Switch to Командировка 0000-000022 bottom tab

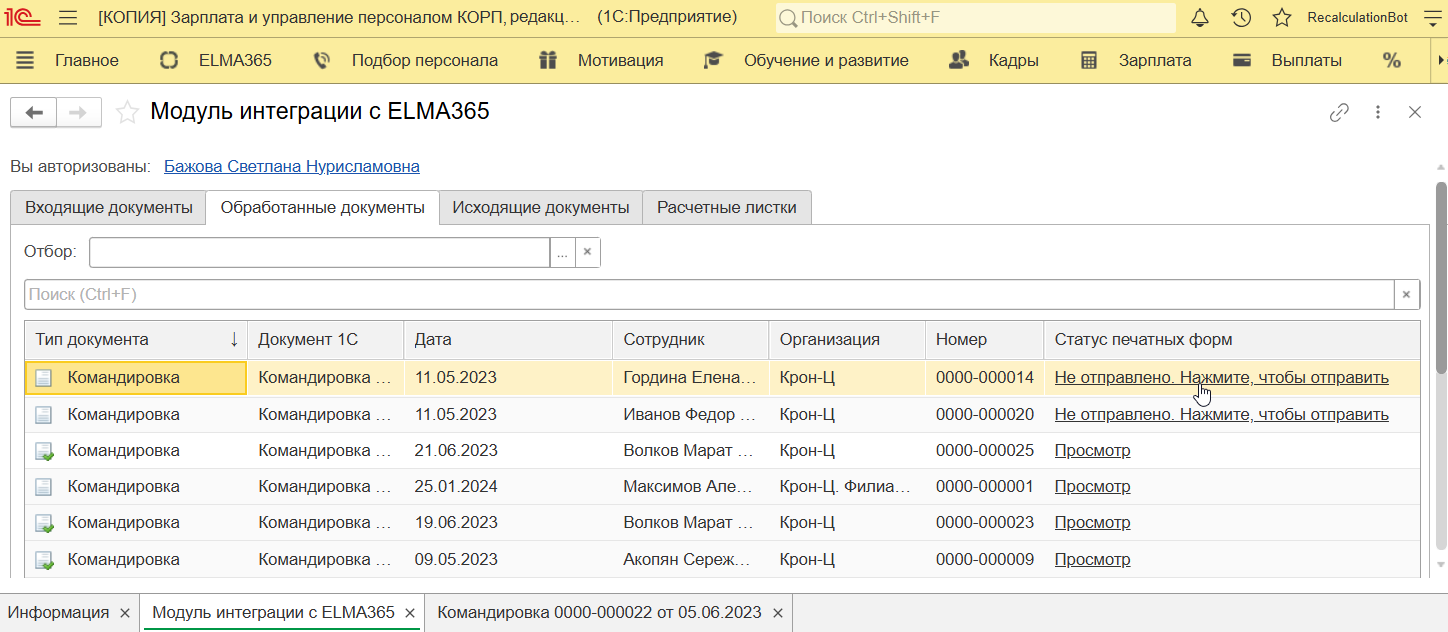(599, 612)
